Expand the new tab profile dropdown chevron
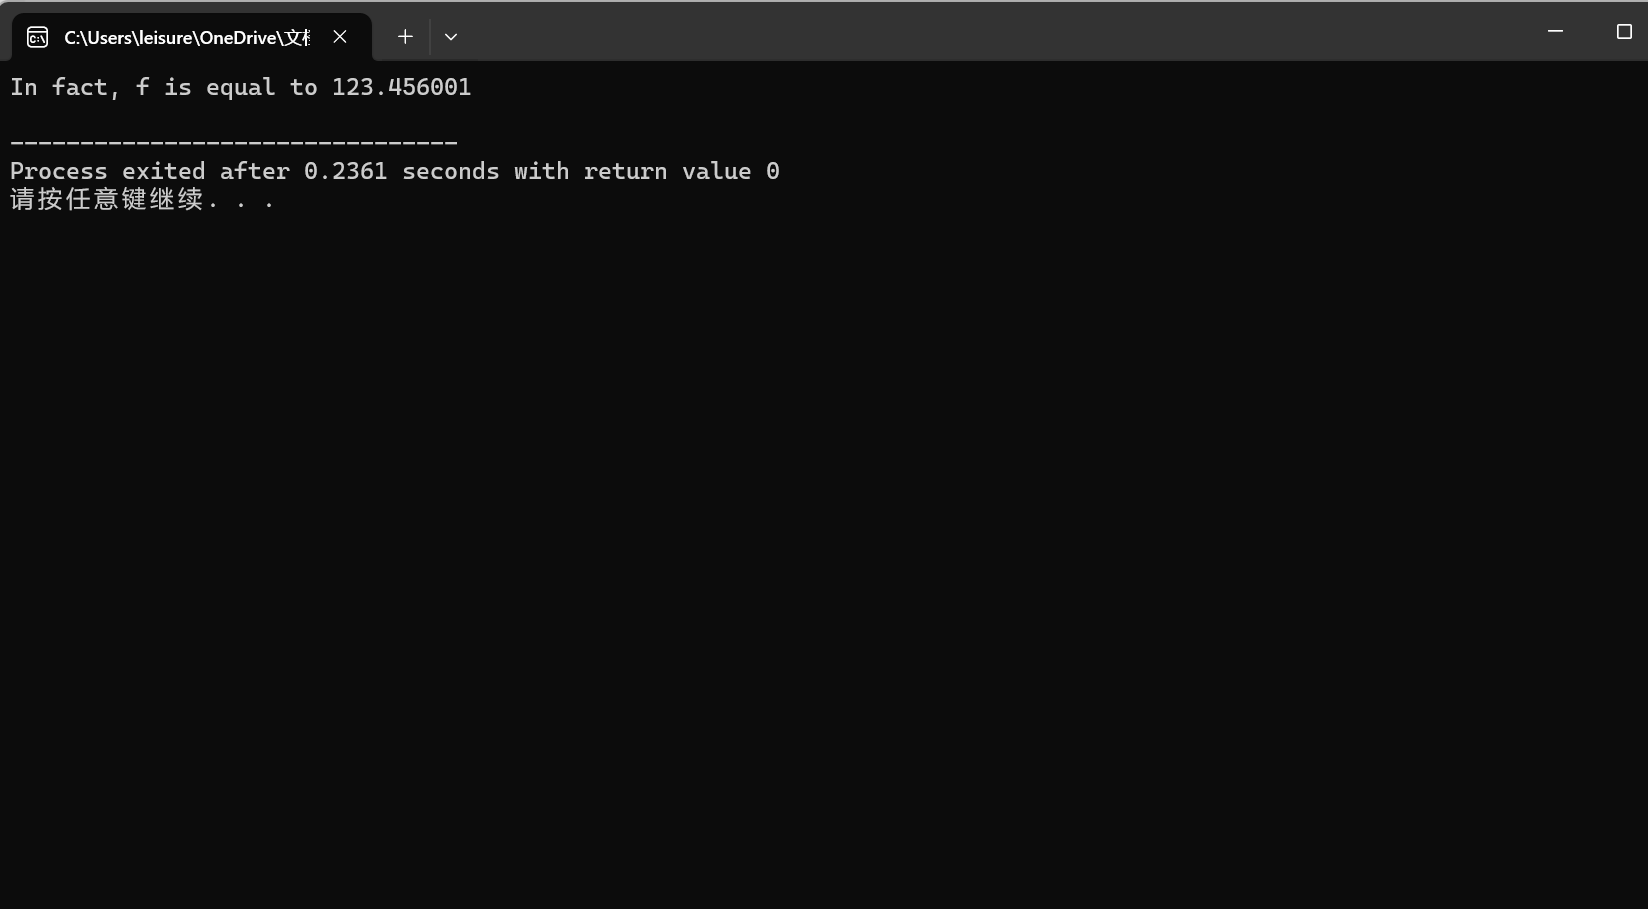1648x909 pixels. pos(451,37)
